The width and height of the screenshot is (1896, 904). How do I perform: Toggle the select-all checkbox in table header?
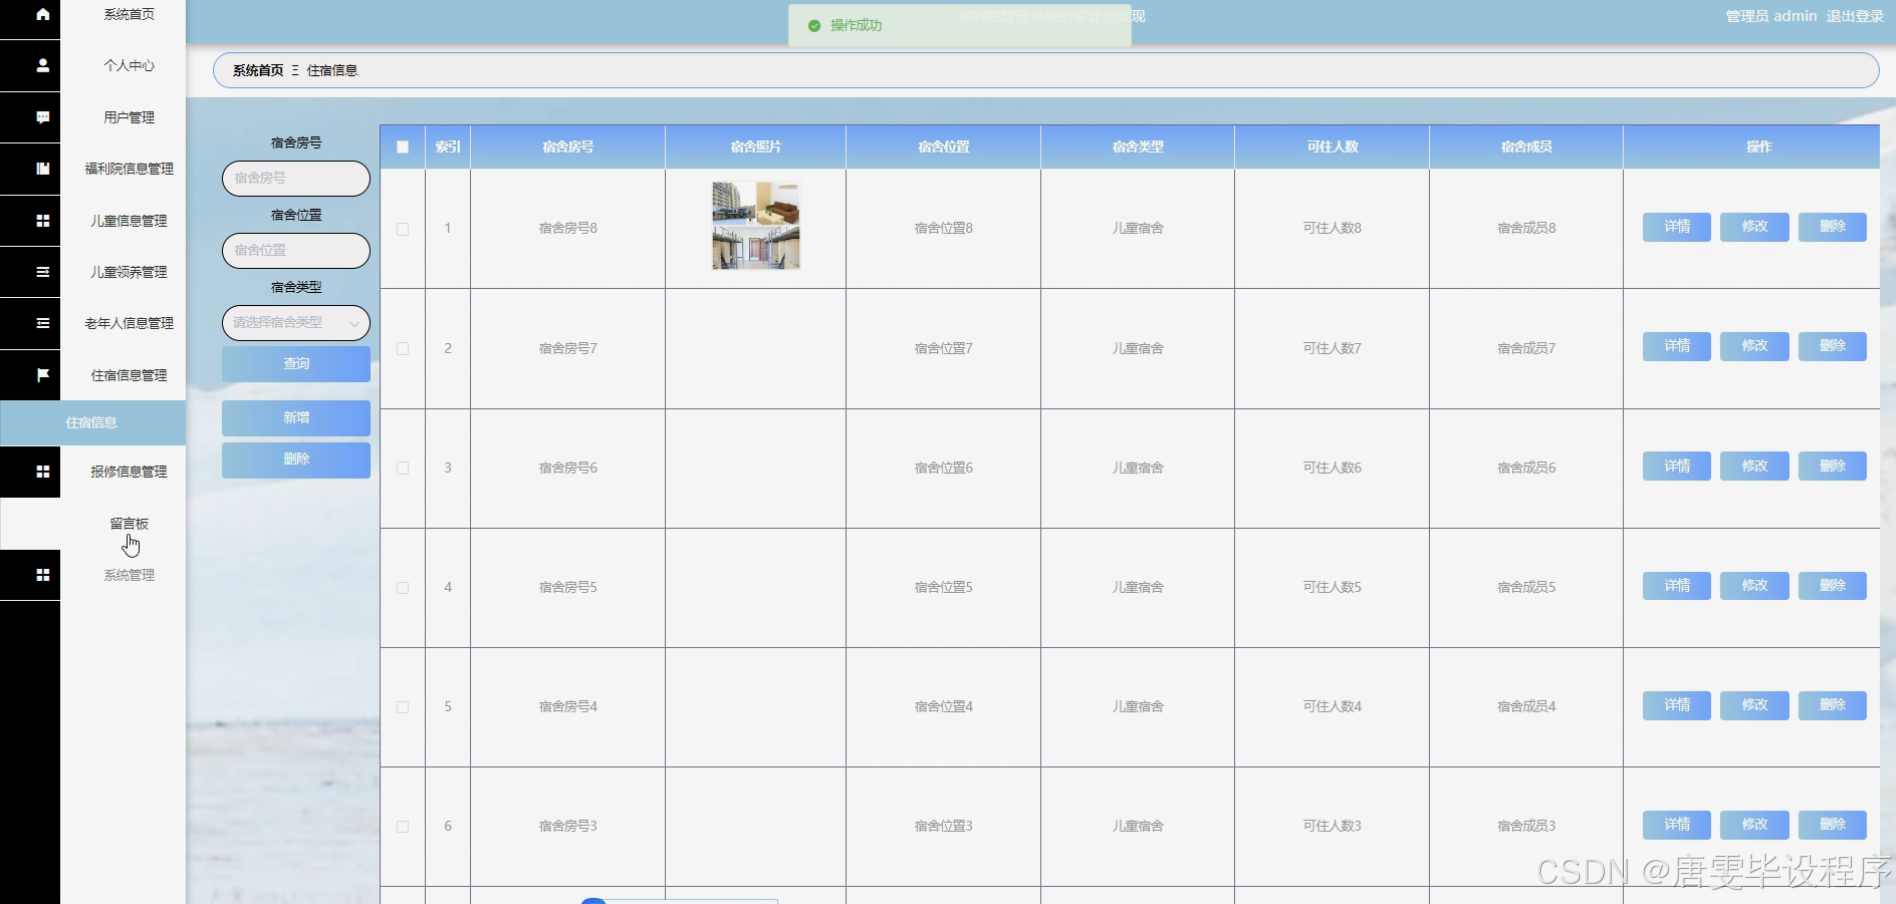(x=402, y=147)
